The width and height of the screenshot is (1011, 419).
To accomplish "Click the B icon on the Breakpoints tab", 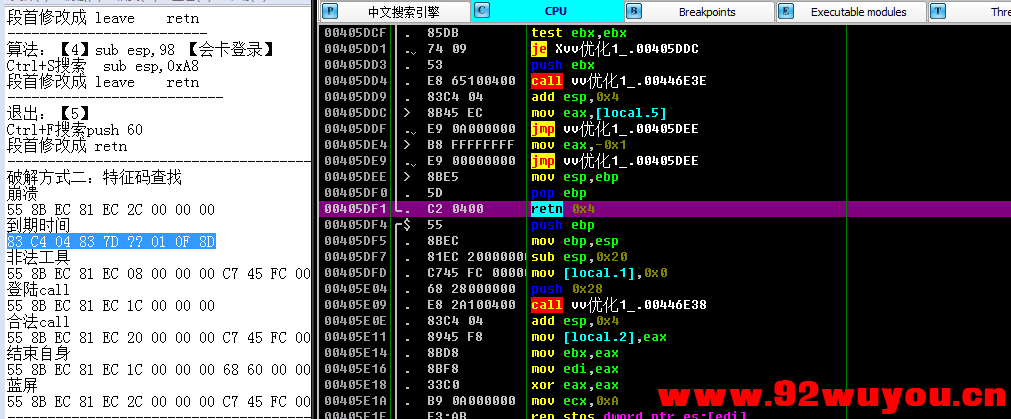I will (x=634, y=11).
